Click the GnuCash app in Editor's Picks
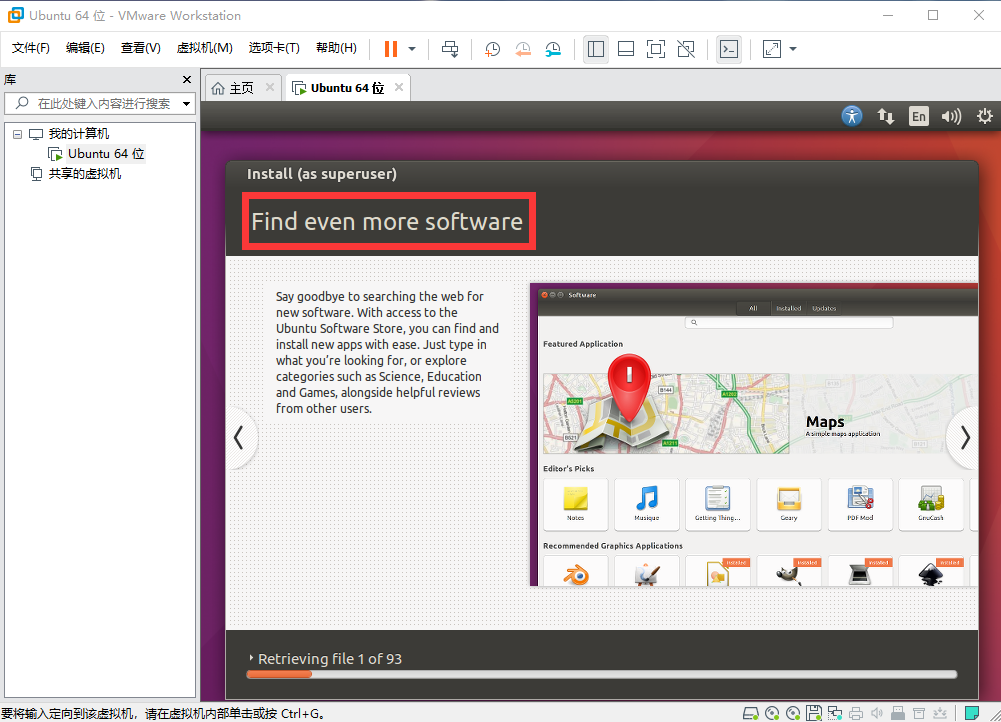 931,504
